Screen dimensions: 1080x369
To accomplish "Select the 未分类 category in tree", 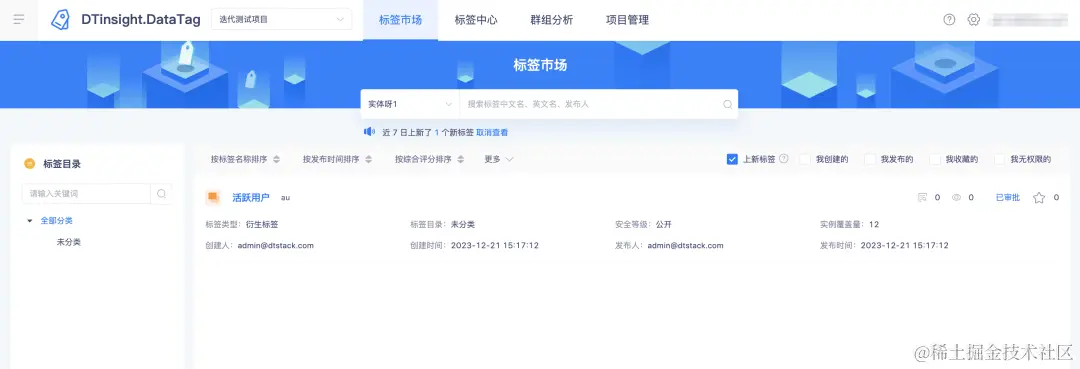I will pyautogui.click(x=69, y=242).
